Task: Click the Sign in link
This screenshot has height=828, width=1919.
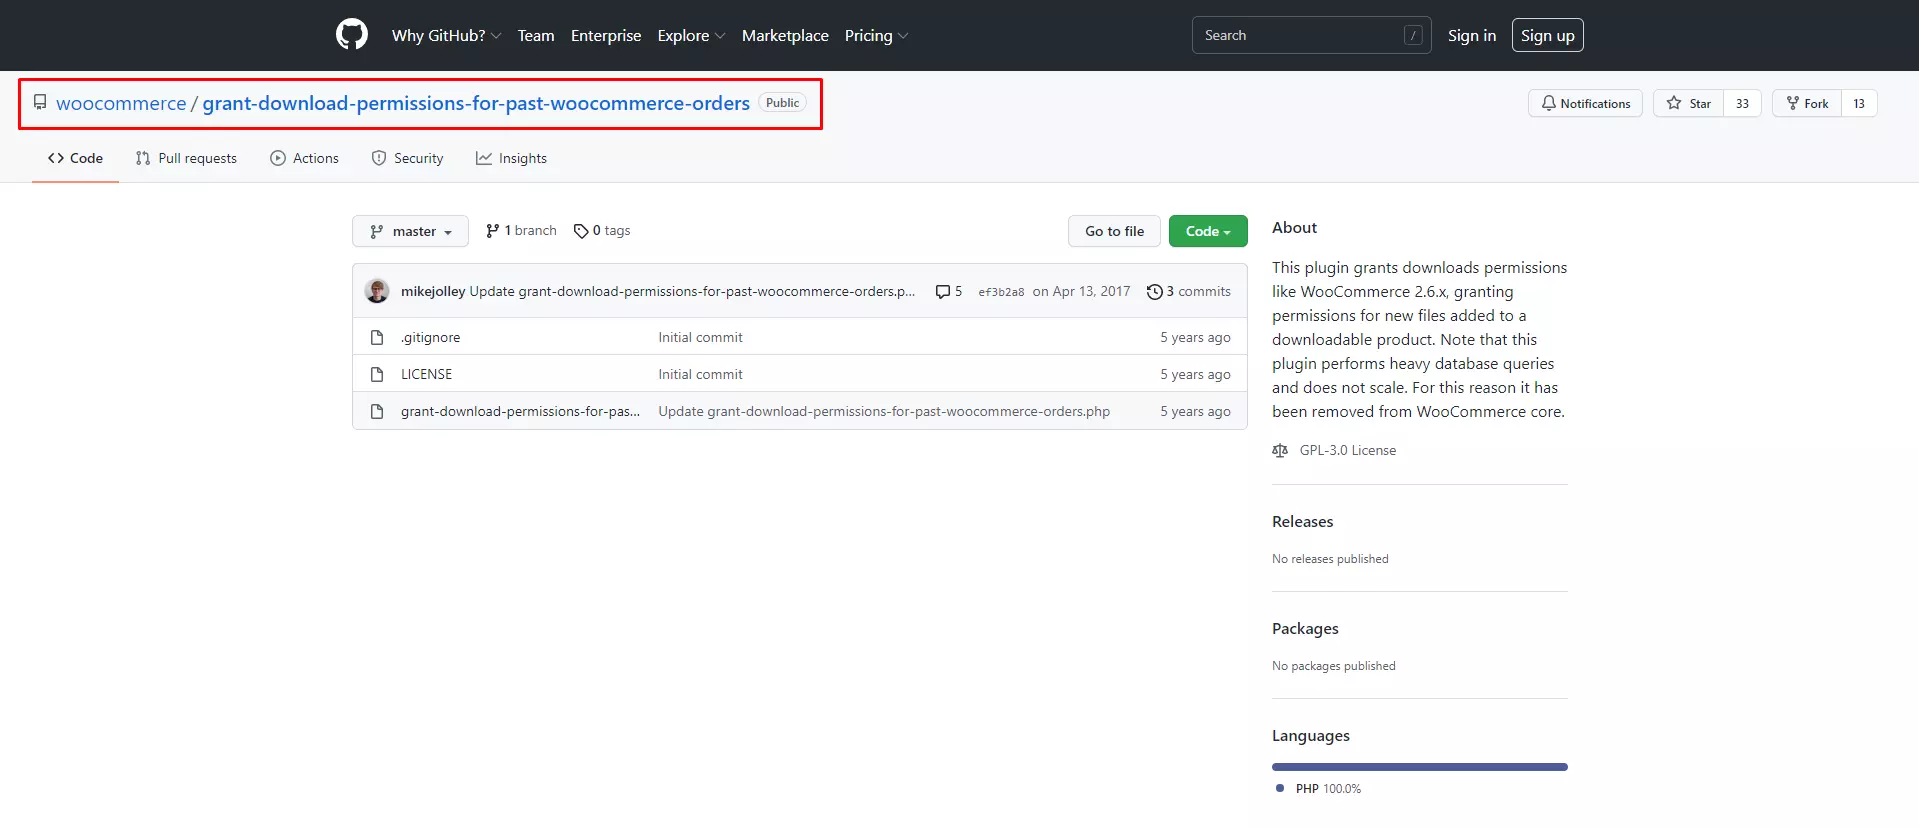Action: click(1472, 35)
